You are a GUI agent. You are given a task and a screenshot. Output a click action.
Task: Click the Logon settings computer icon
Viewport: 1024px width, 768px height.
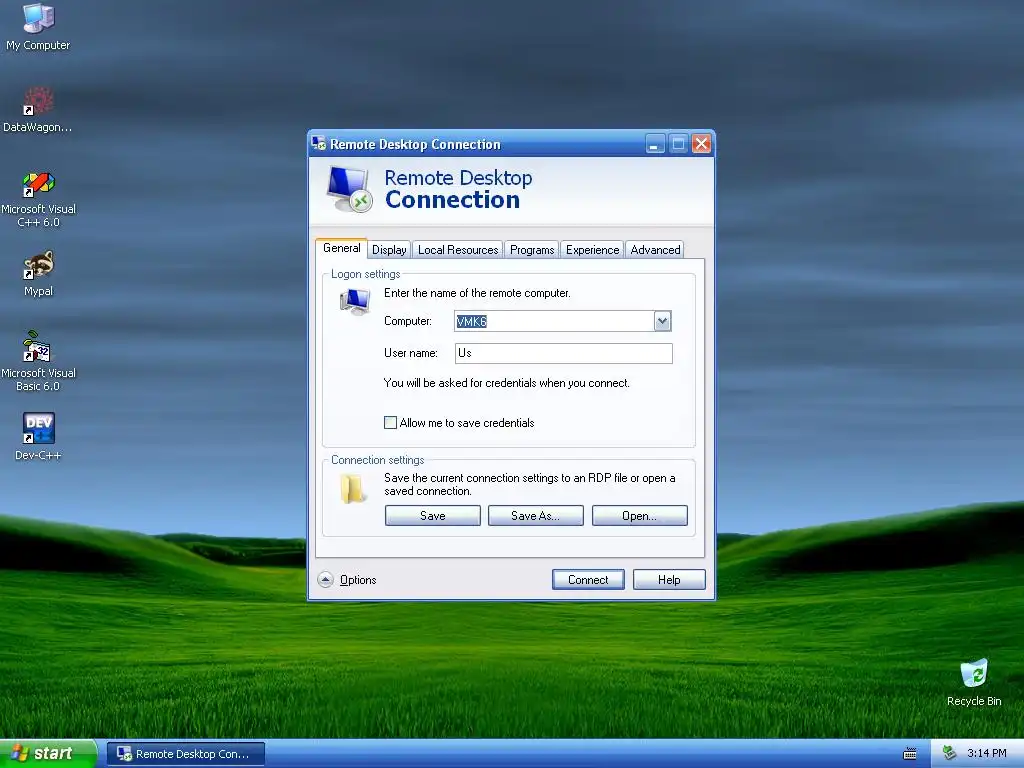pyautogui.click(x=355, y=302)
